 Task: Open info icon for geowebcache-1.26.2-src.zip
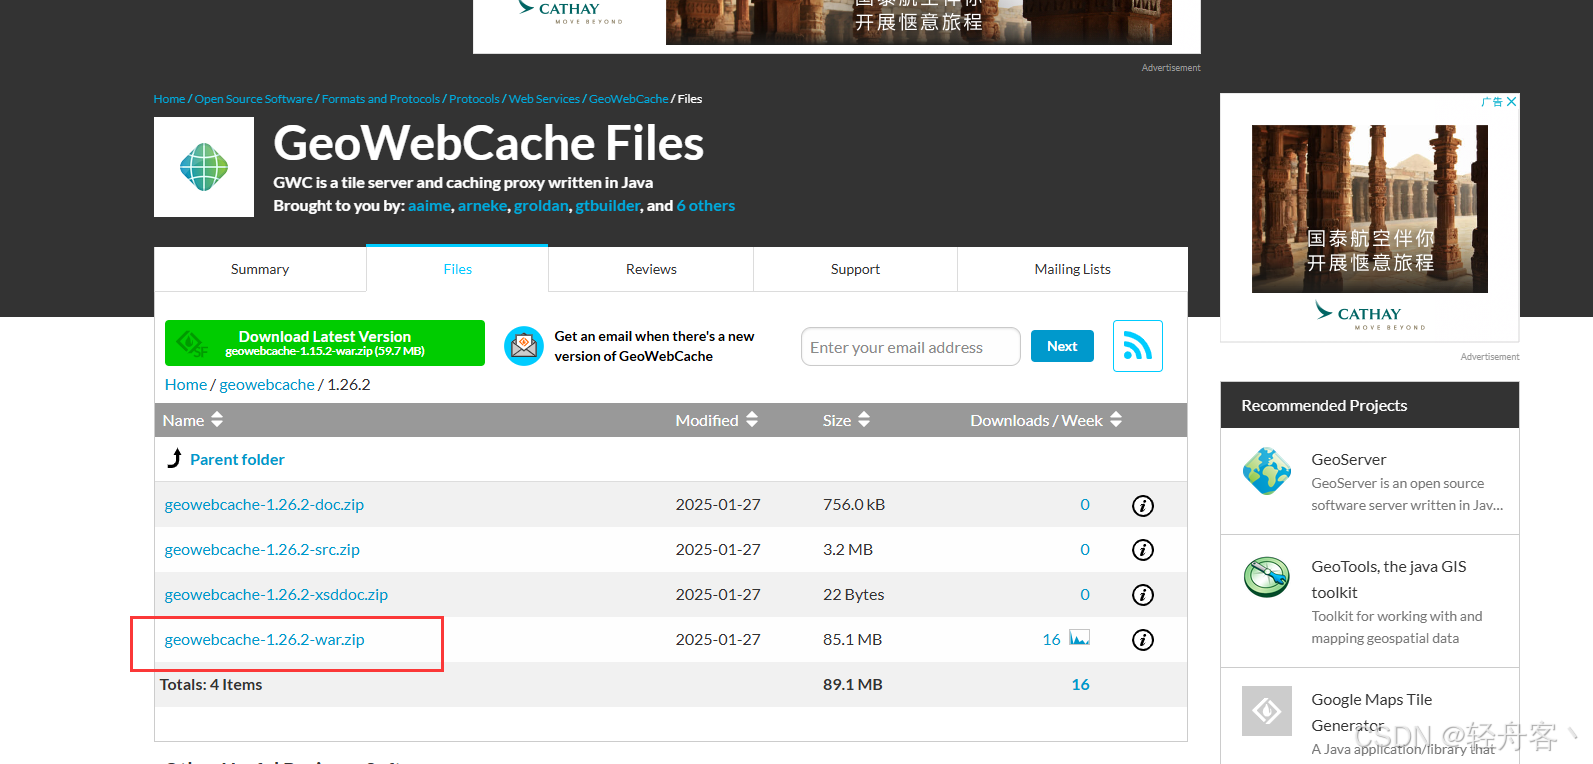point(1142,550)
